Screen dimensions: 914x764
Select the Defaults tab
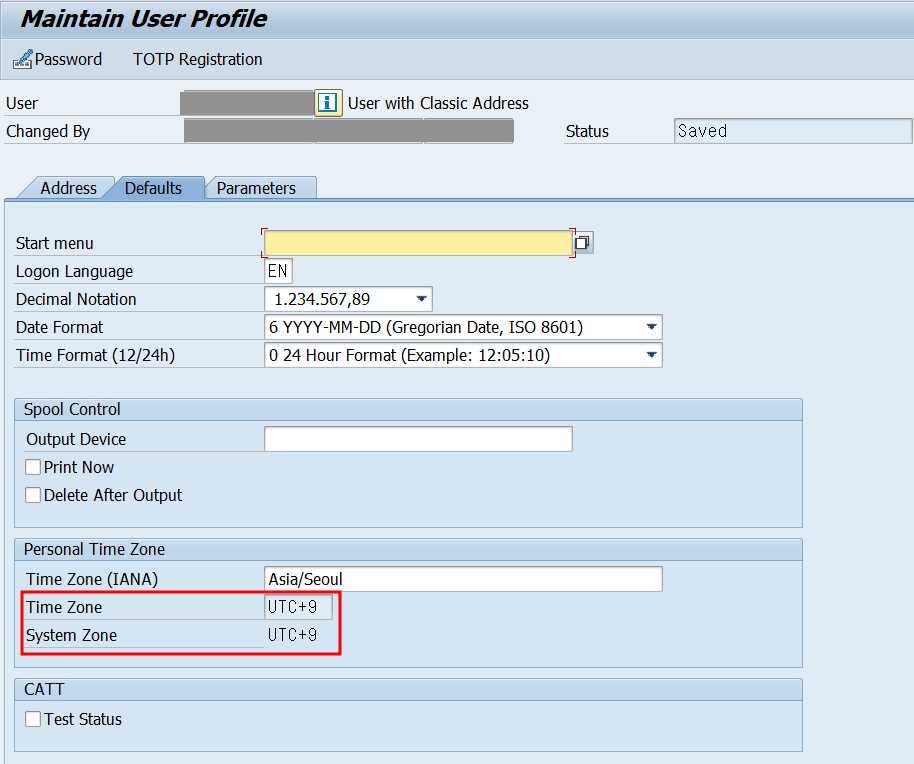[x=153, y=188]
